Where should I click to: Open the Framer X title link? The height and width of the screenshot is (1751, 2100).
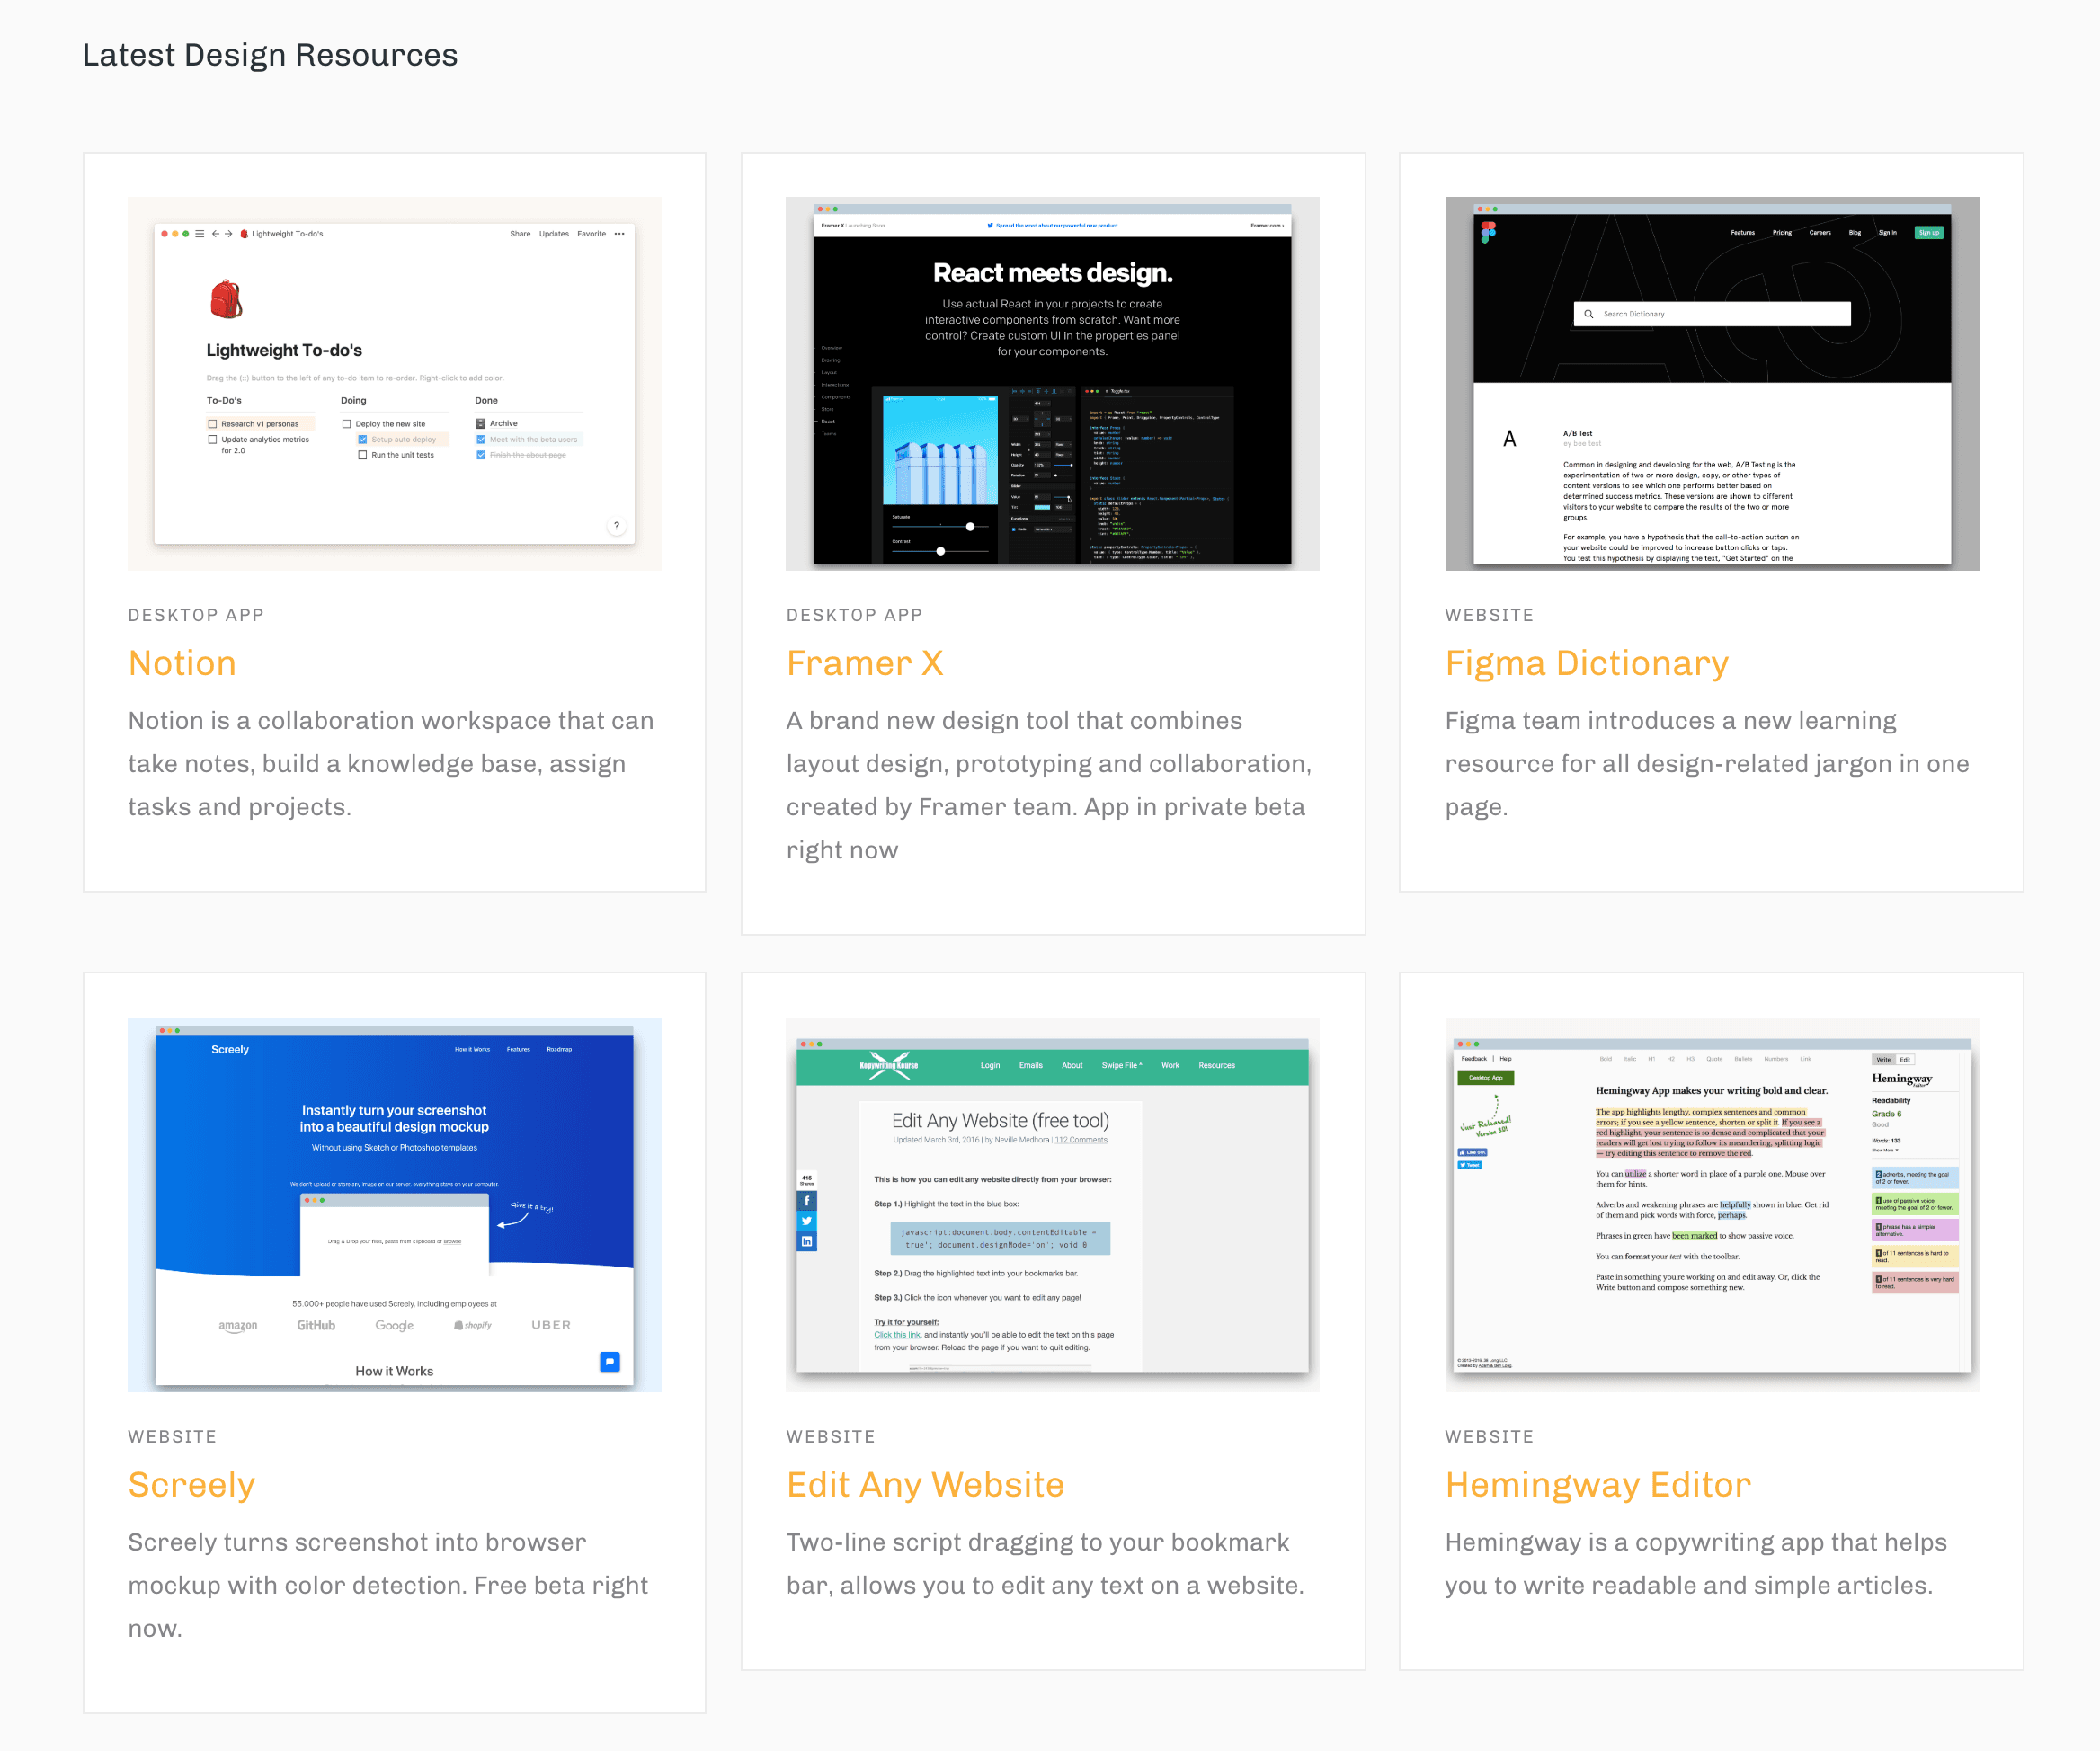[x=864, y=663]
